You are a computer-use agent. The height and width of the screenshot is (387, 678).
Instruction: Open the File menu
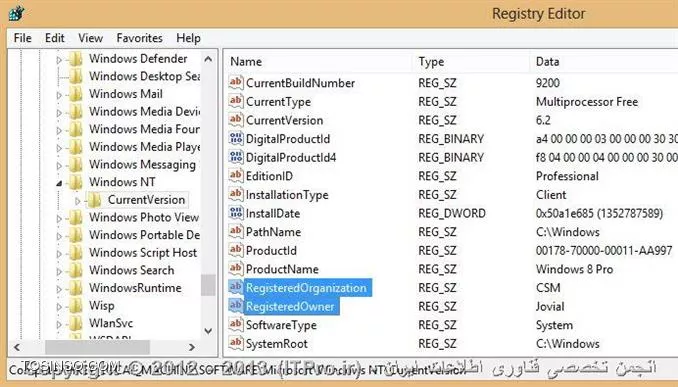coord(22,38)
